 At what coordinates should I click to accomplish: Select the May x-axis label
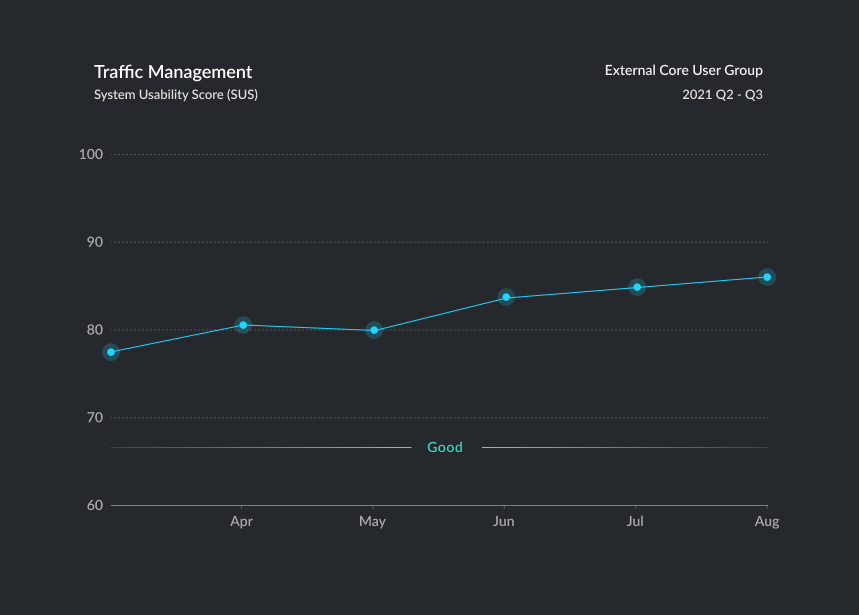tap(372, 522)
